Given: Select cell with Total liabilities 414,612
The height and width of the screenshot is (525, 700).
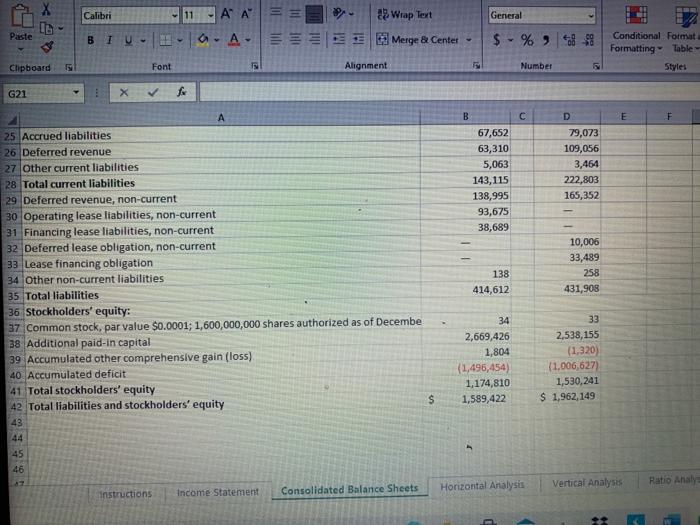Looking at the screenshot, I should pos(466,290).
